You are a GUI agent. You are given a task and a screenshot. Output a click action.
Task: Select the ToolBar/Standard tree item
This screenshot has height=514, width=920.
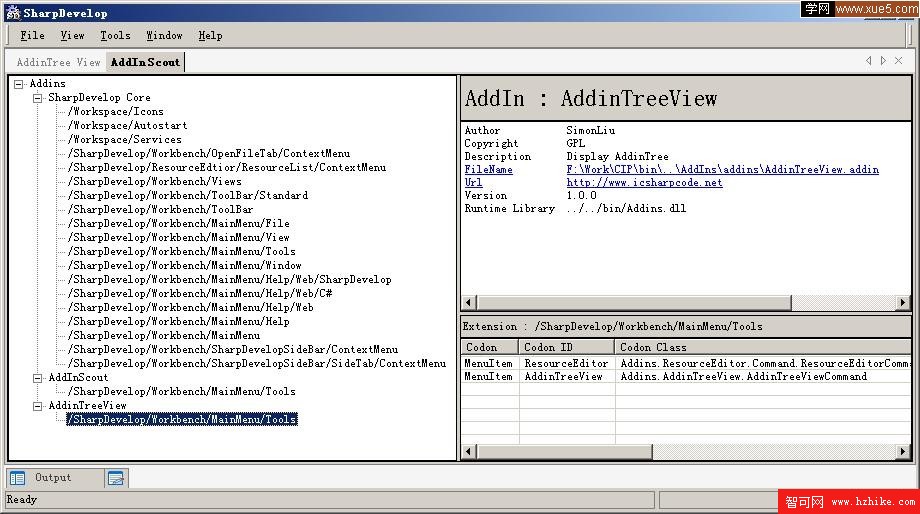(x=188, y=195)
